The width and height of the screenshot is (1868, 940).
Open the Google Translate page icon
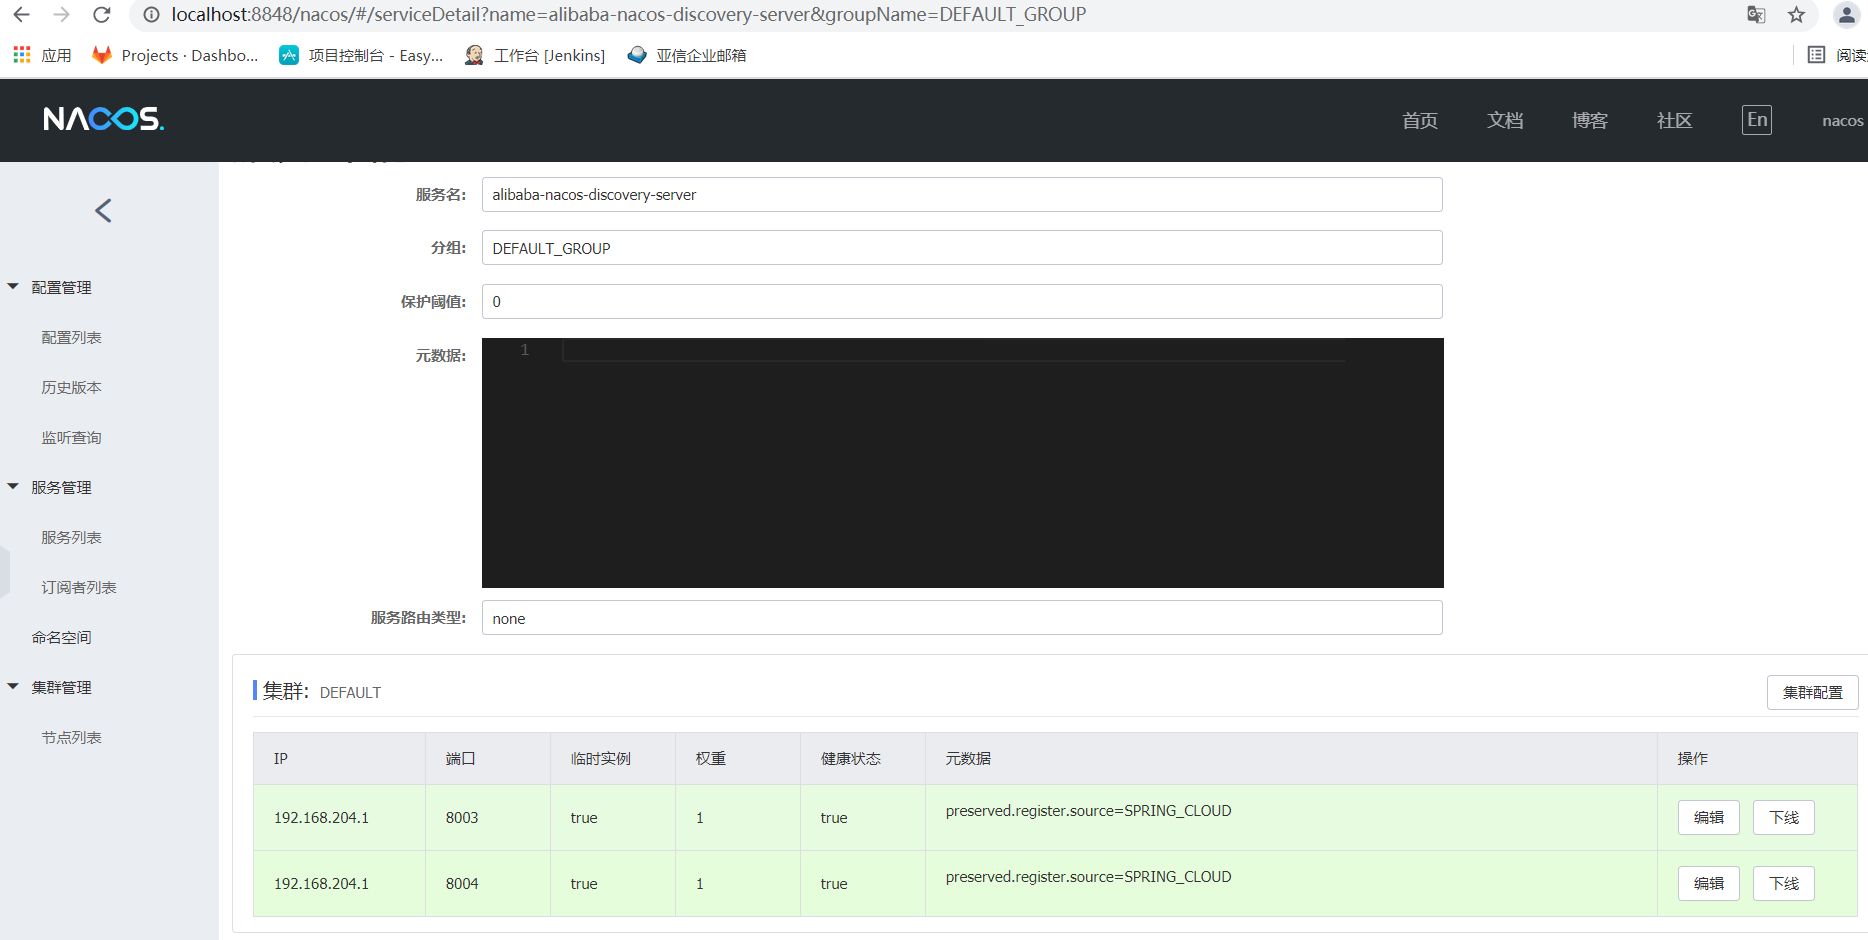coord(1756,15)
